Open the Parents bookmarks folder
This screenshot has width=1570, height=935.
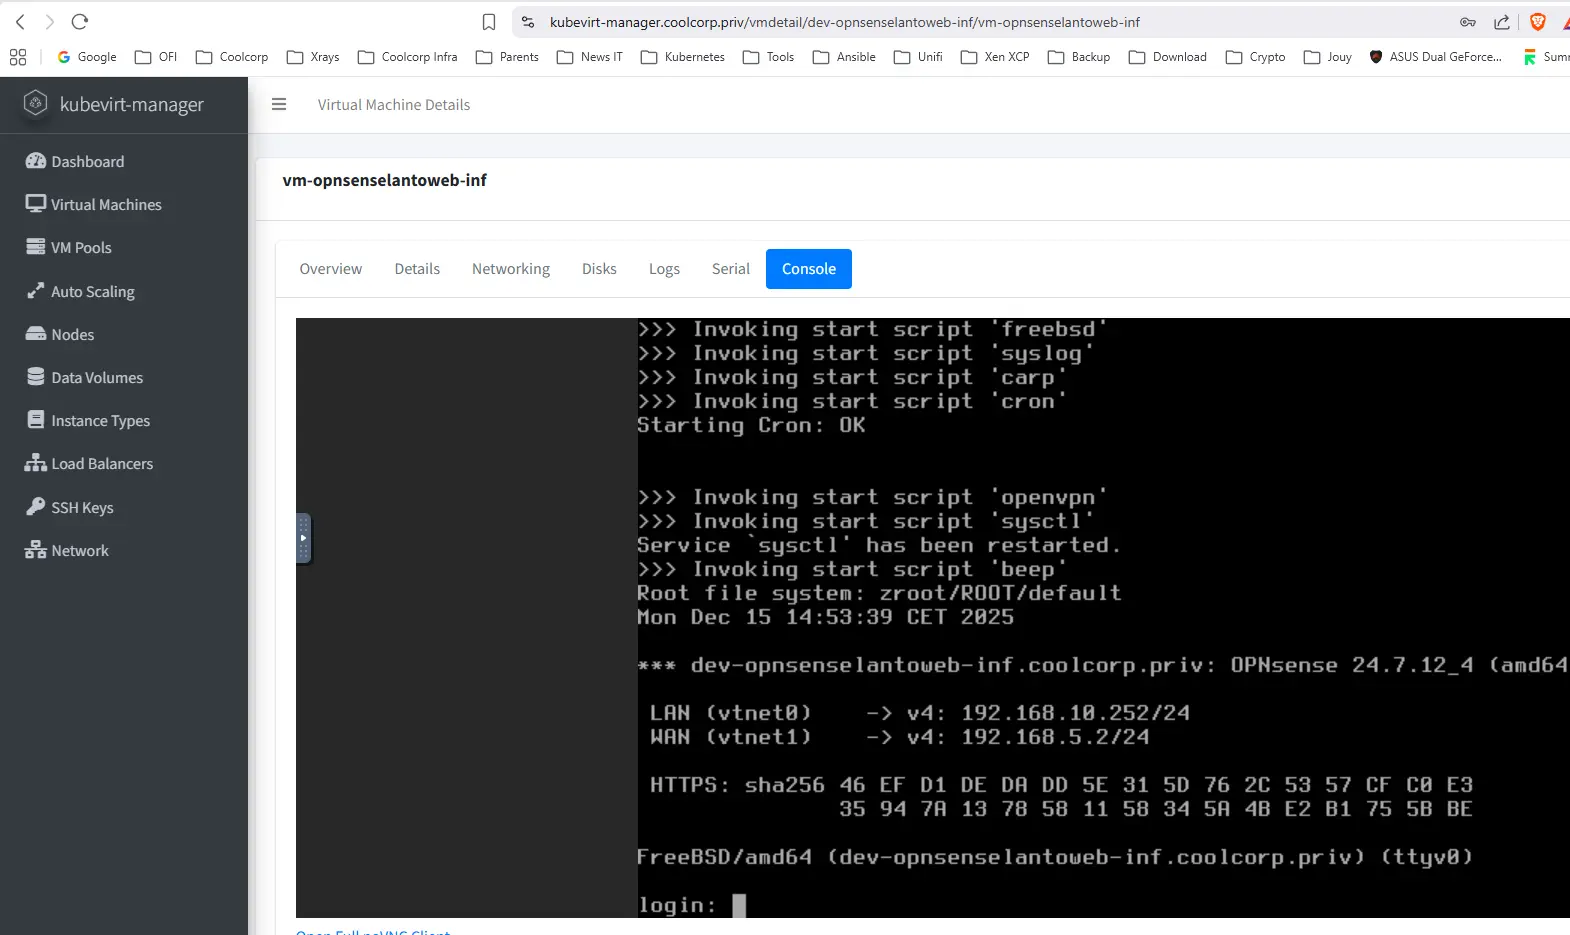click(x=507, y=57)
